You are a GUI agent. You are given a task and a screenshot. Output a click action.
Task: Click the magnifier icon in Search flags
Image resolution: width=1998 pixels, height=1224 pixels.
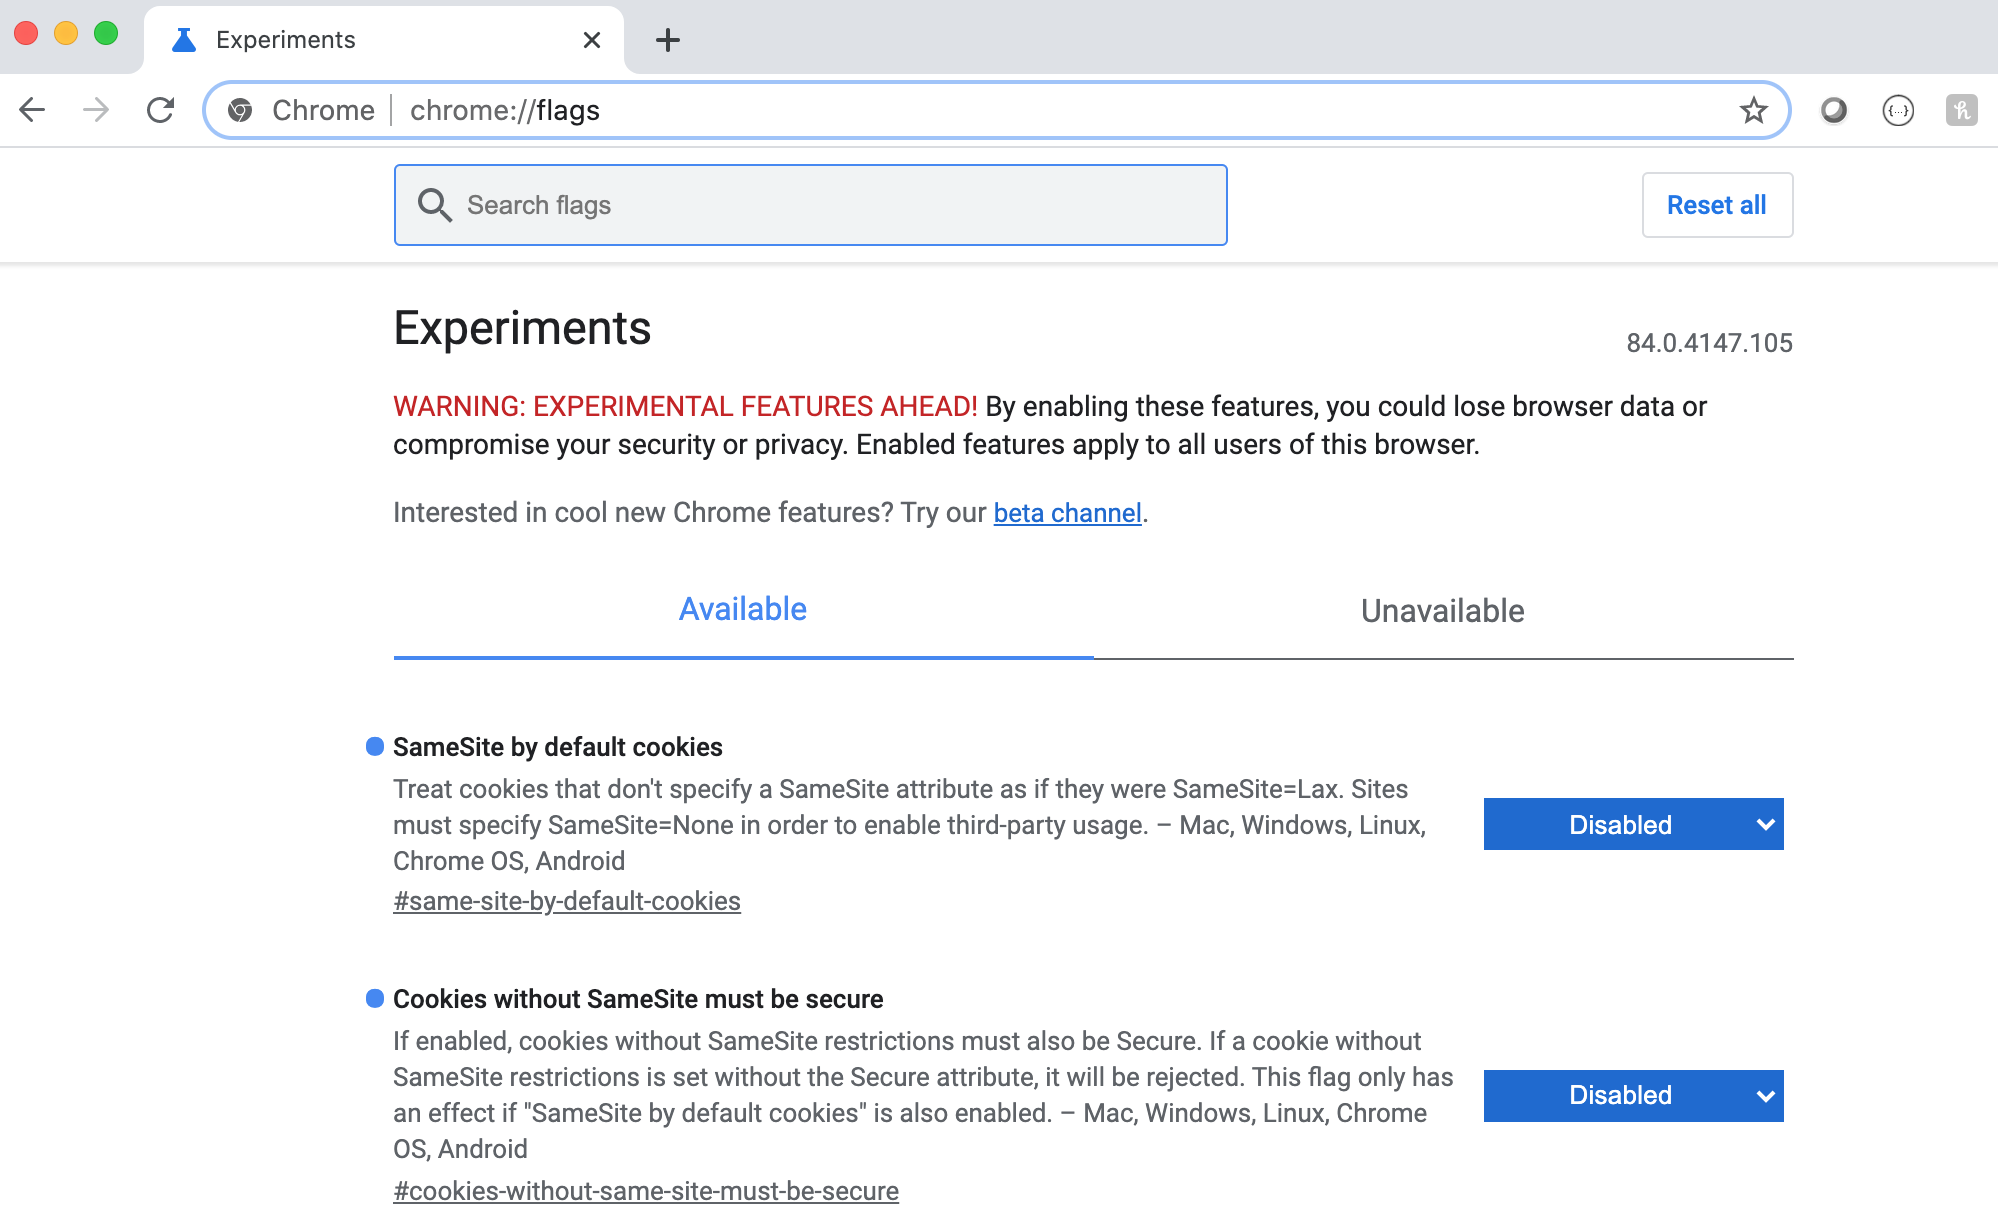435,205
